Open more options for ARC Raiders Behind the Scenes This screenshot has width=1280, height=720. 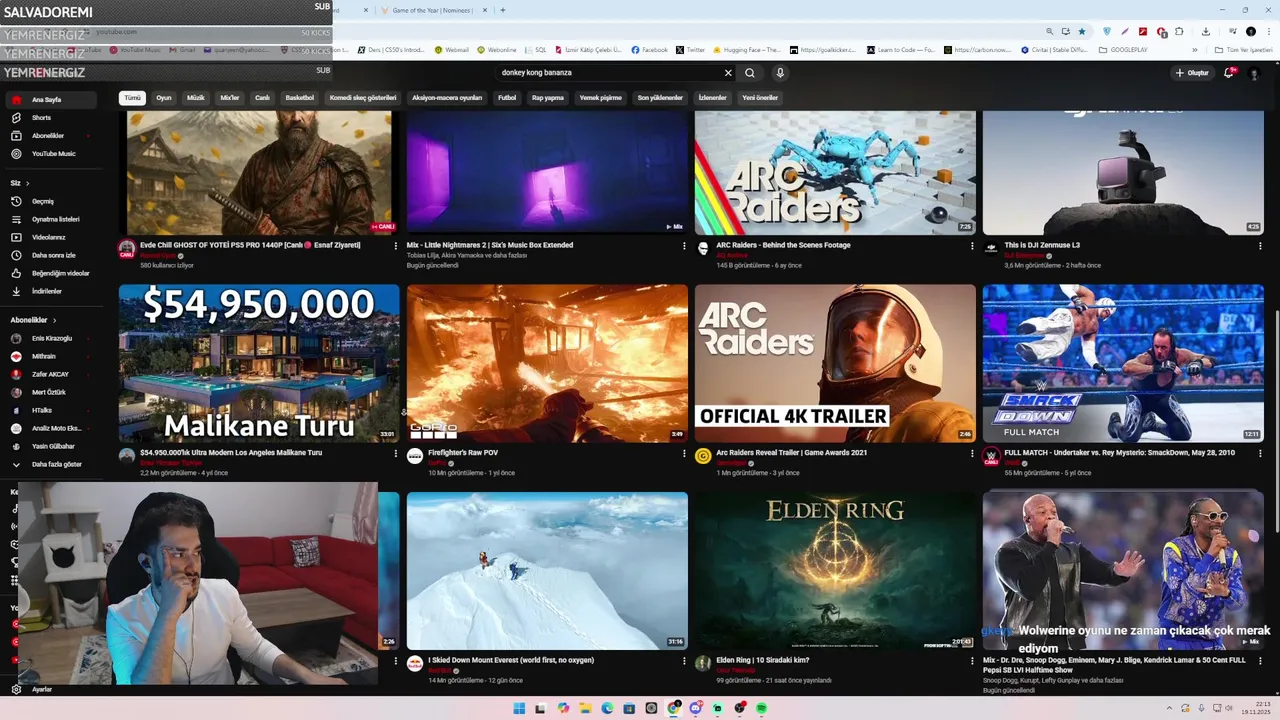click(x=972, y=246)
